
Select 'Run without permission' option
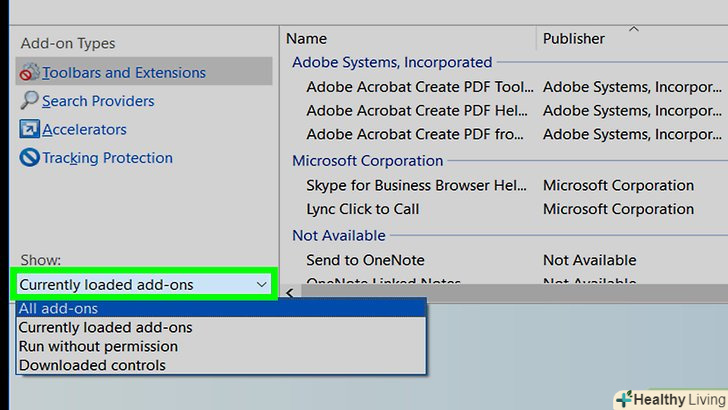[x=98, y=347]
